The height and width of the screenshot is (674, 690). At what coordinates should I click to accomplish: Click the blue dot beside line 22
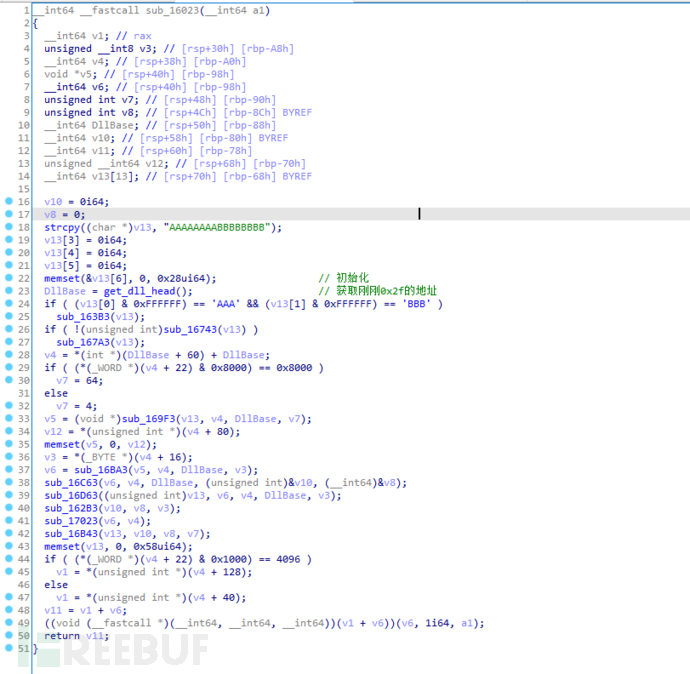pyautogui.click(x=9, y=278)
